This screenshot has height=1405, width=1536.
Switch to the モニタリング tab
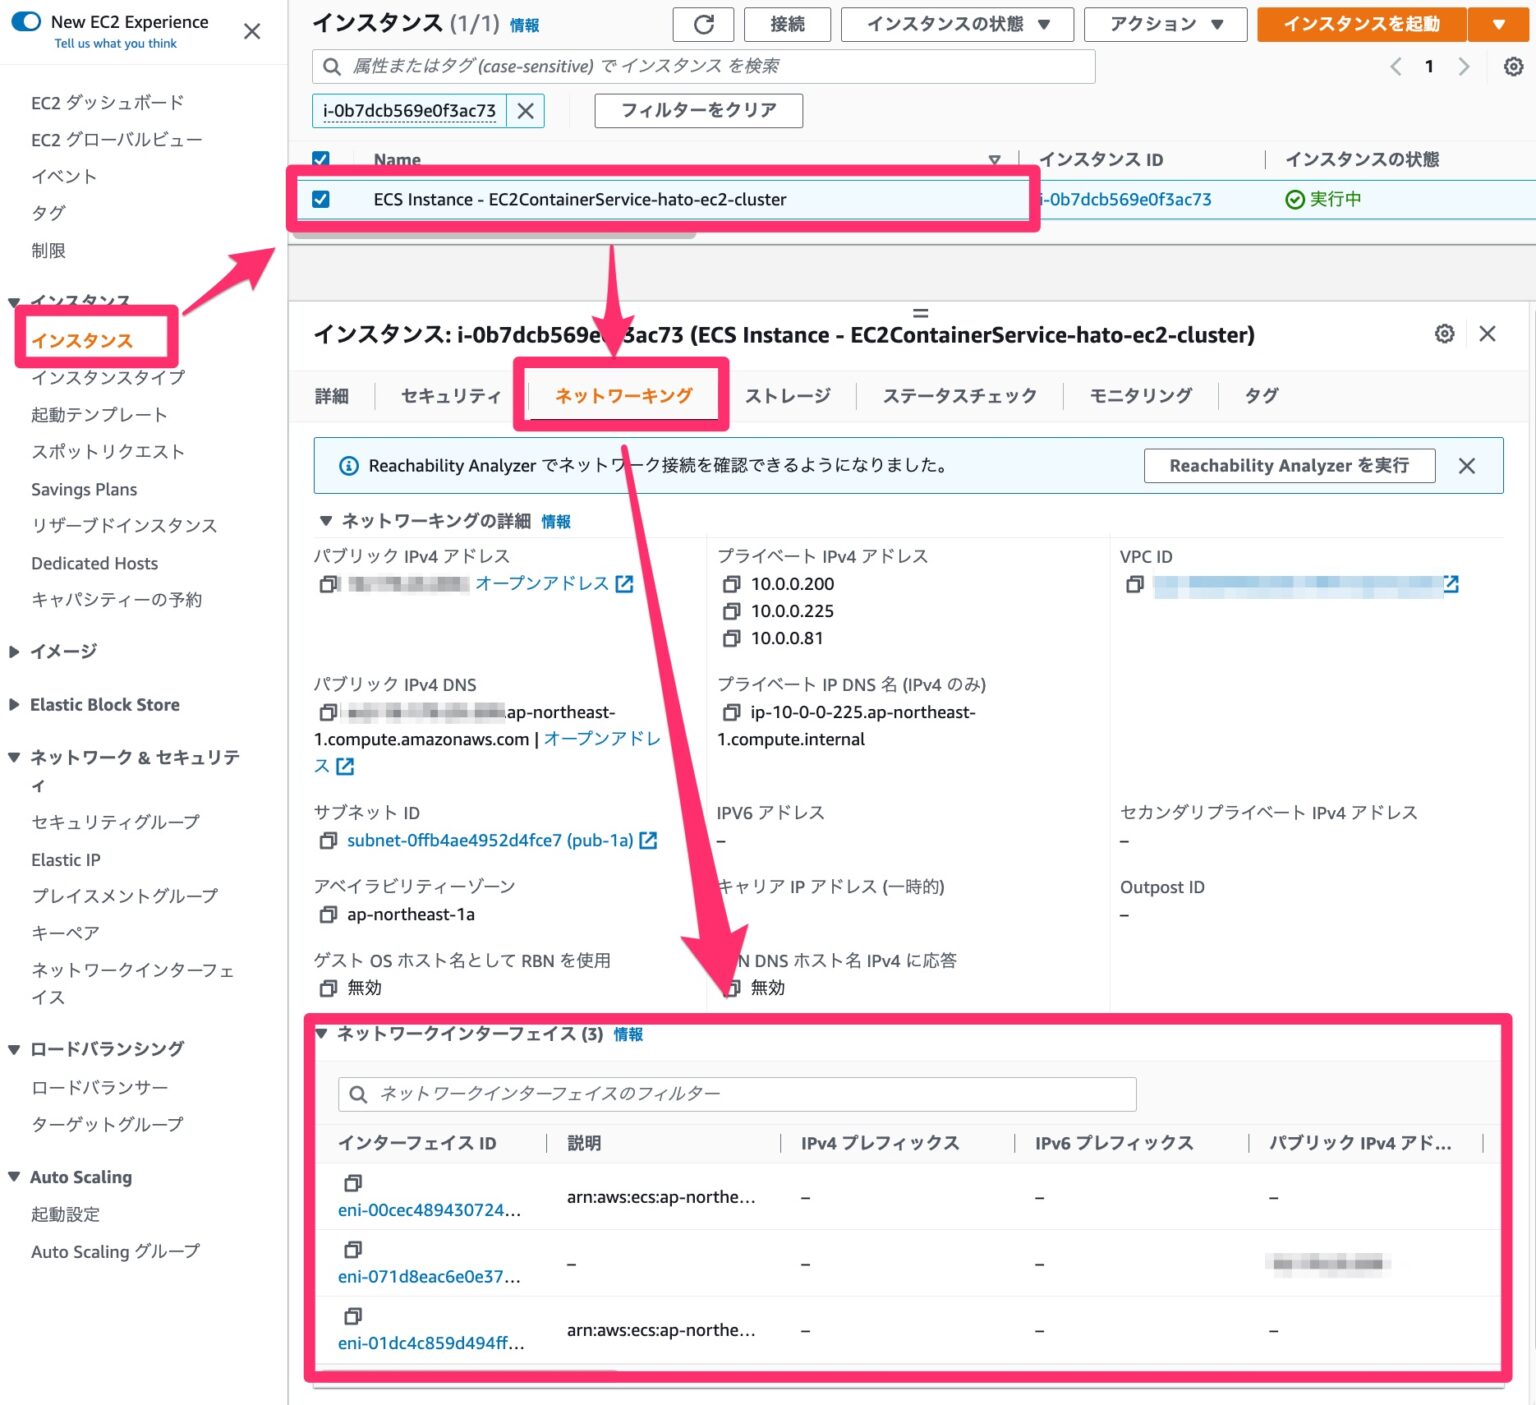[1139, 395]
